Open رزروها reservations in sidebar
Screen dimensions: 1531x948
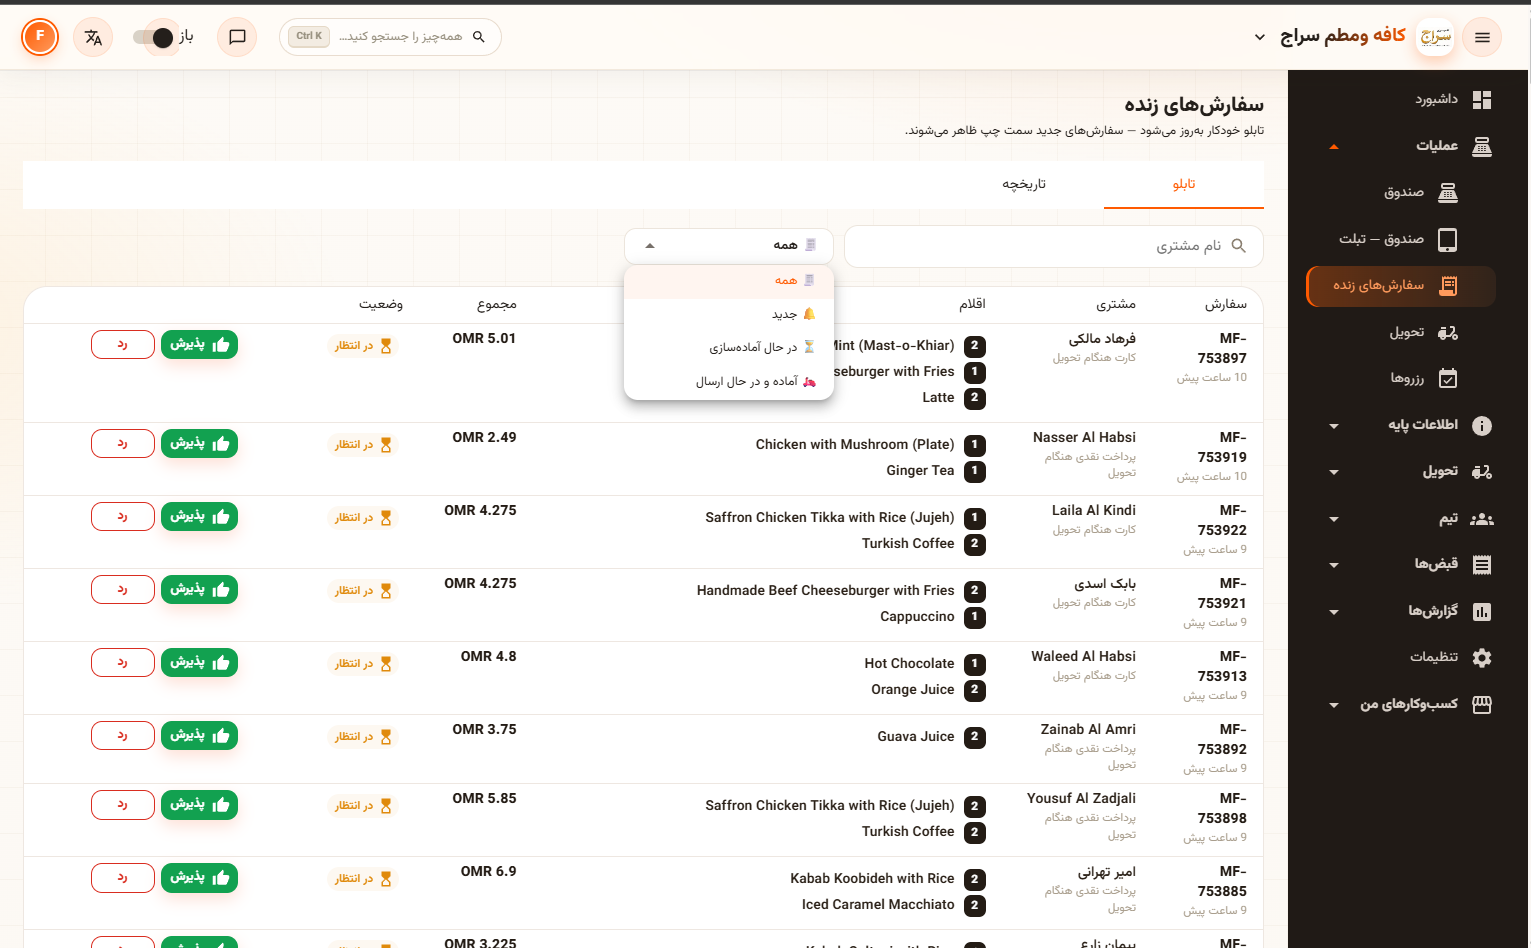1400,378
